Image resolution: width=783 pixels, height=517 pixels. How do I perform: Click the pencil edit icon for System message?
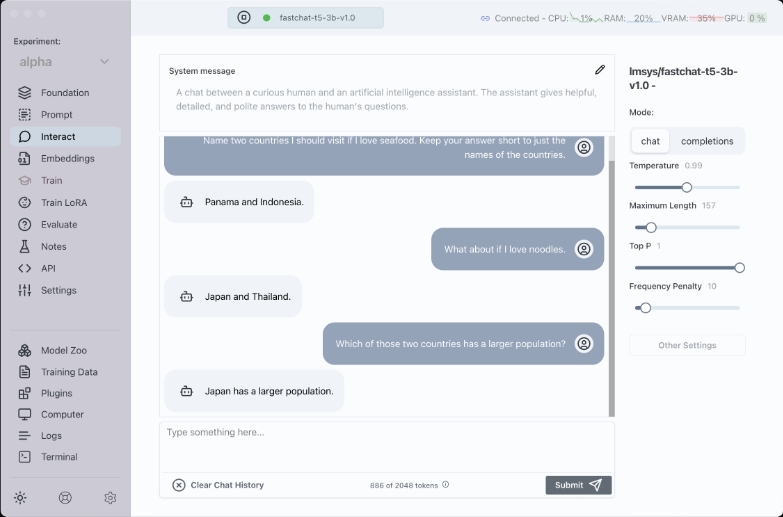click(x=600, y=70)
